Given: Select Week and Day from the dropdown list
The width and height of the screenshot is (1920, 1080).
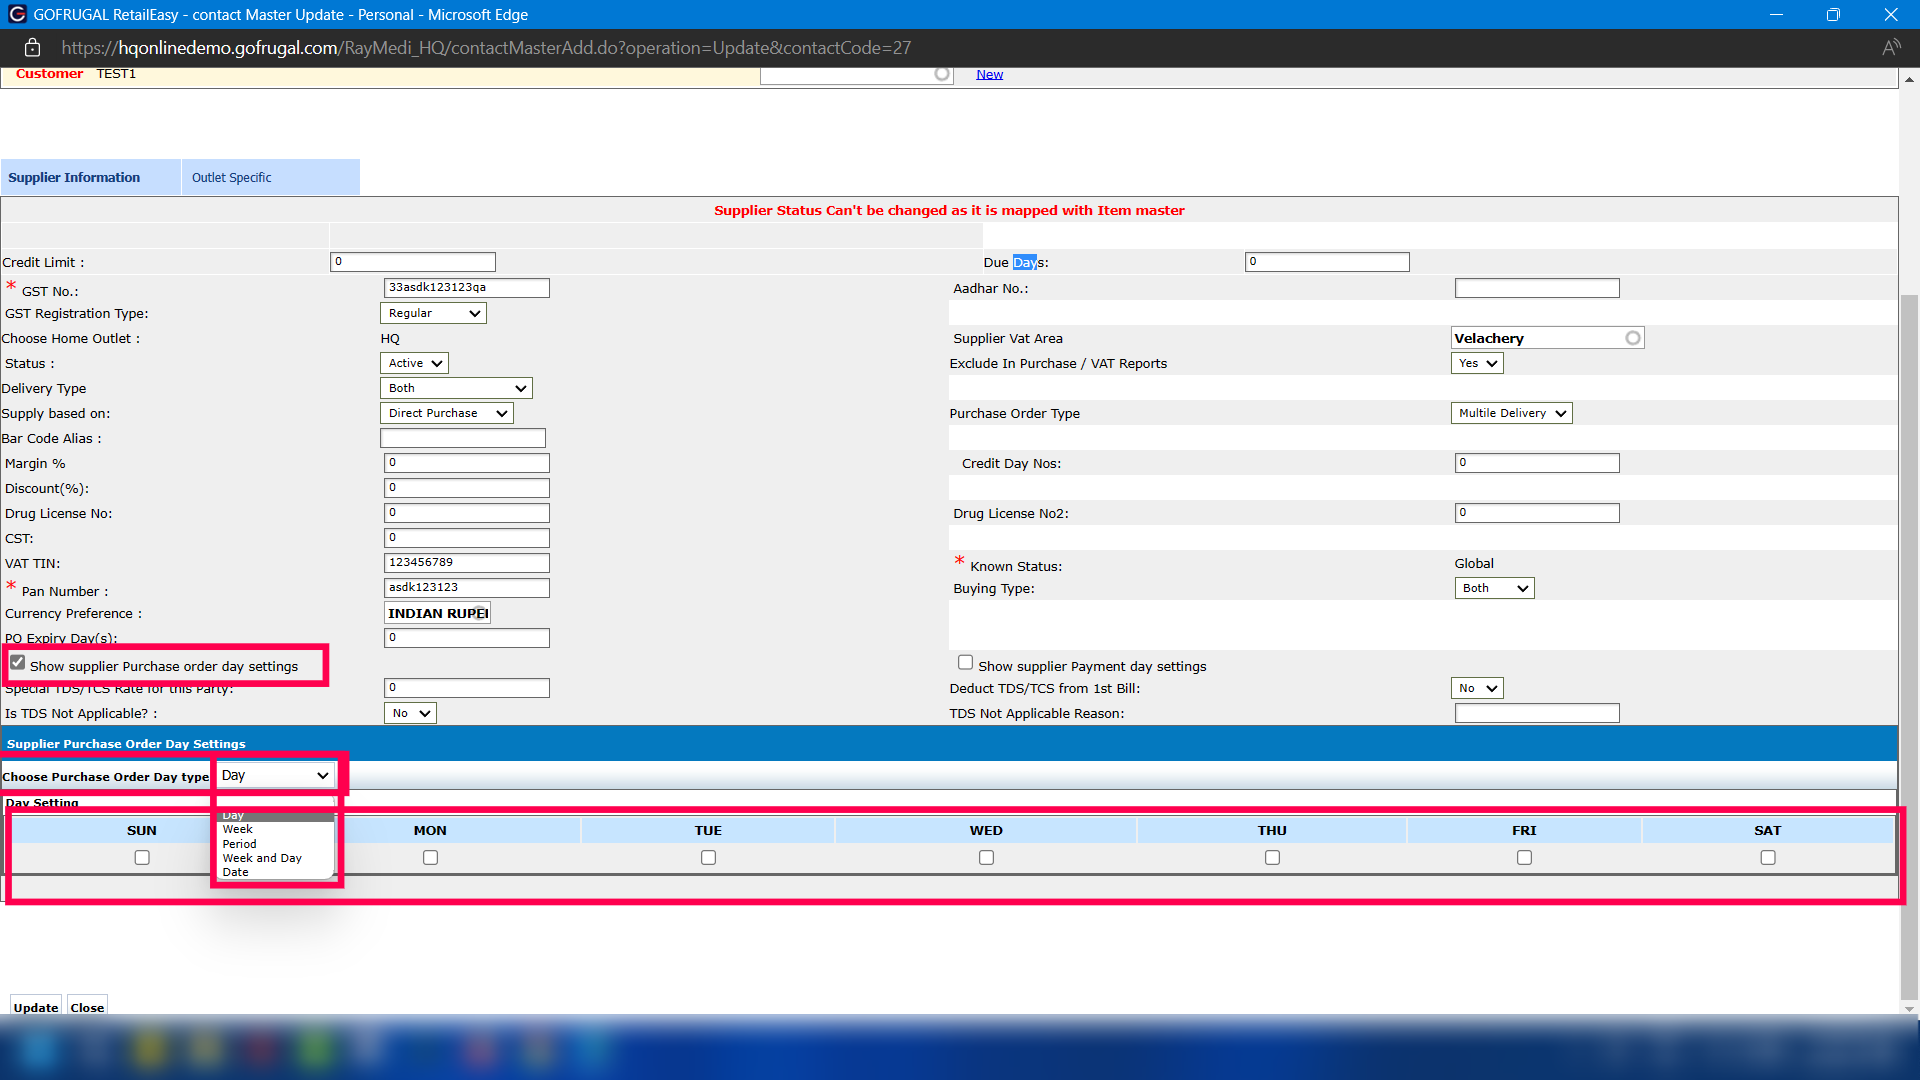Looking at the screenshot, I should 262,858.
